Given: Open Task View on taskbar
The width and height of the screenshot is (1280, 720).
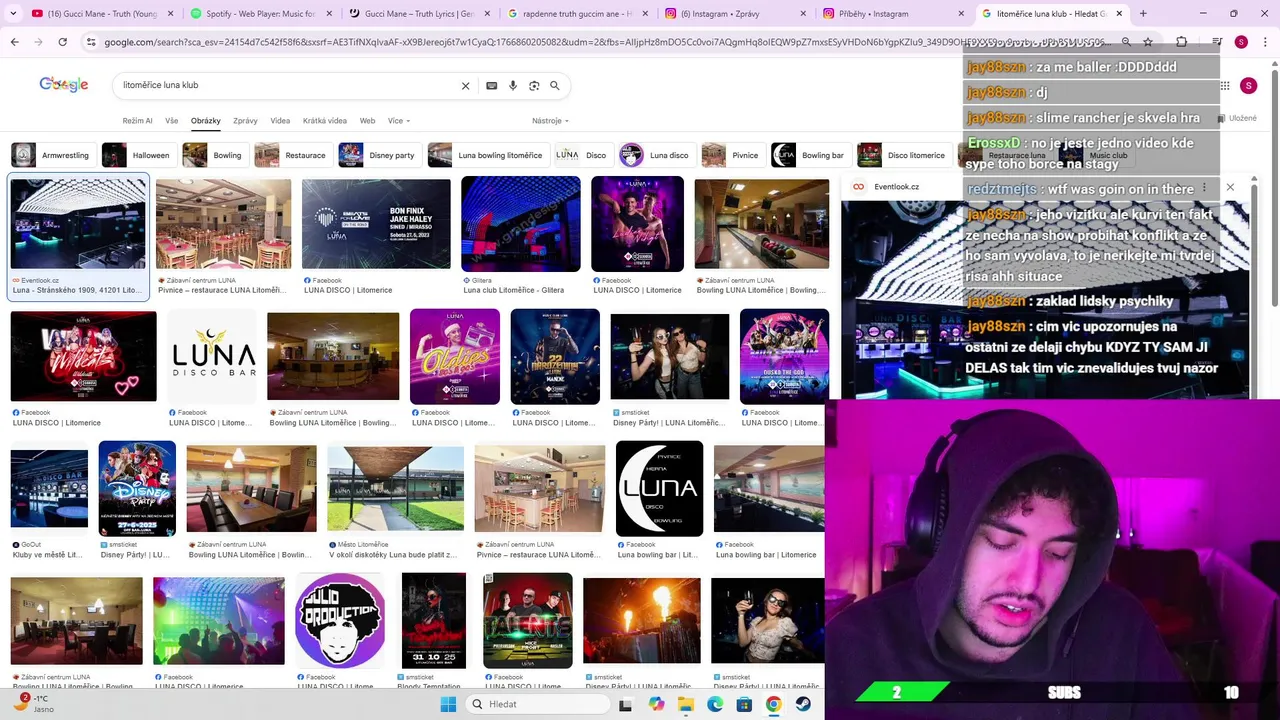Looking at the screenshot, I should (x=625, y=704).
